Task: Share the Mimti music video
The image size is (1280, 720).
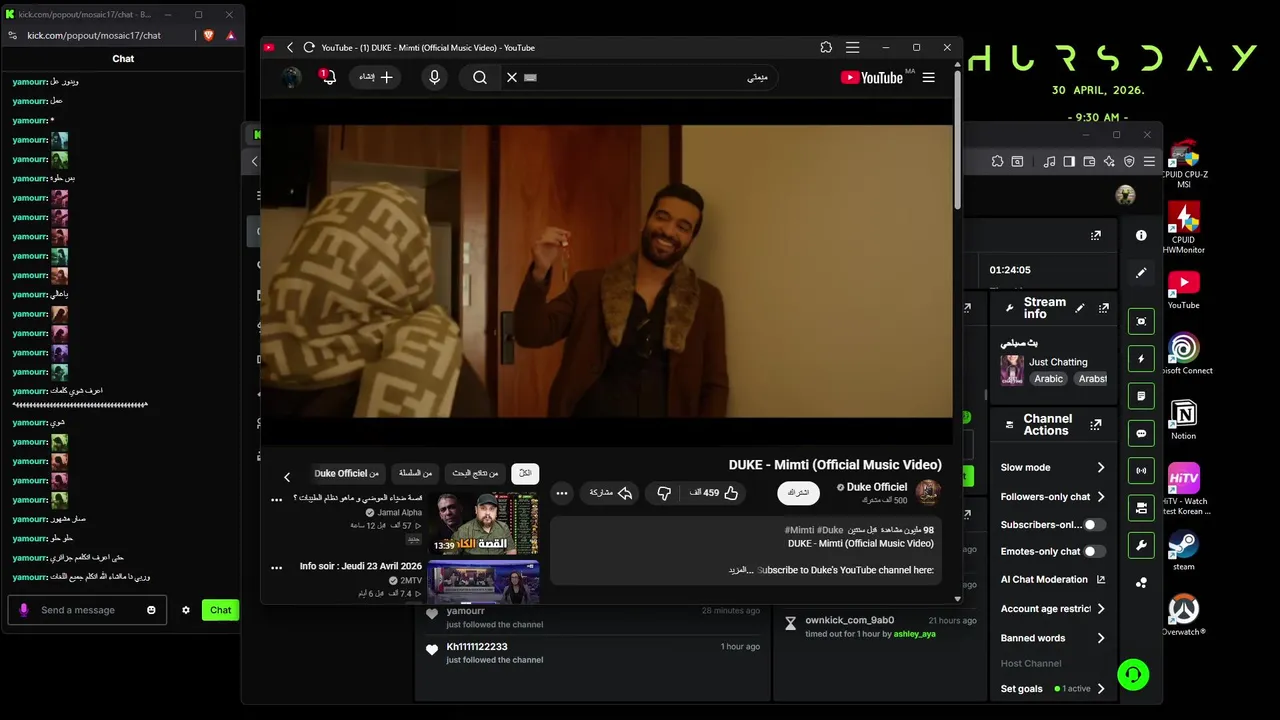Action: (x=610, y=493)
